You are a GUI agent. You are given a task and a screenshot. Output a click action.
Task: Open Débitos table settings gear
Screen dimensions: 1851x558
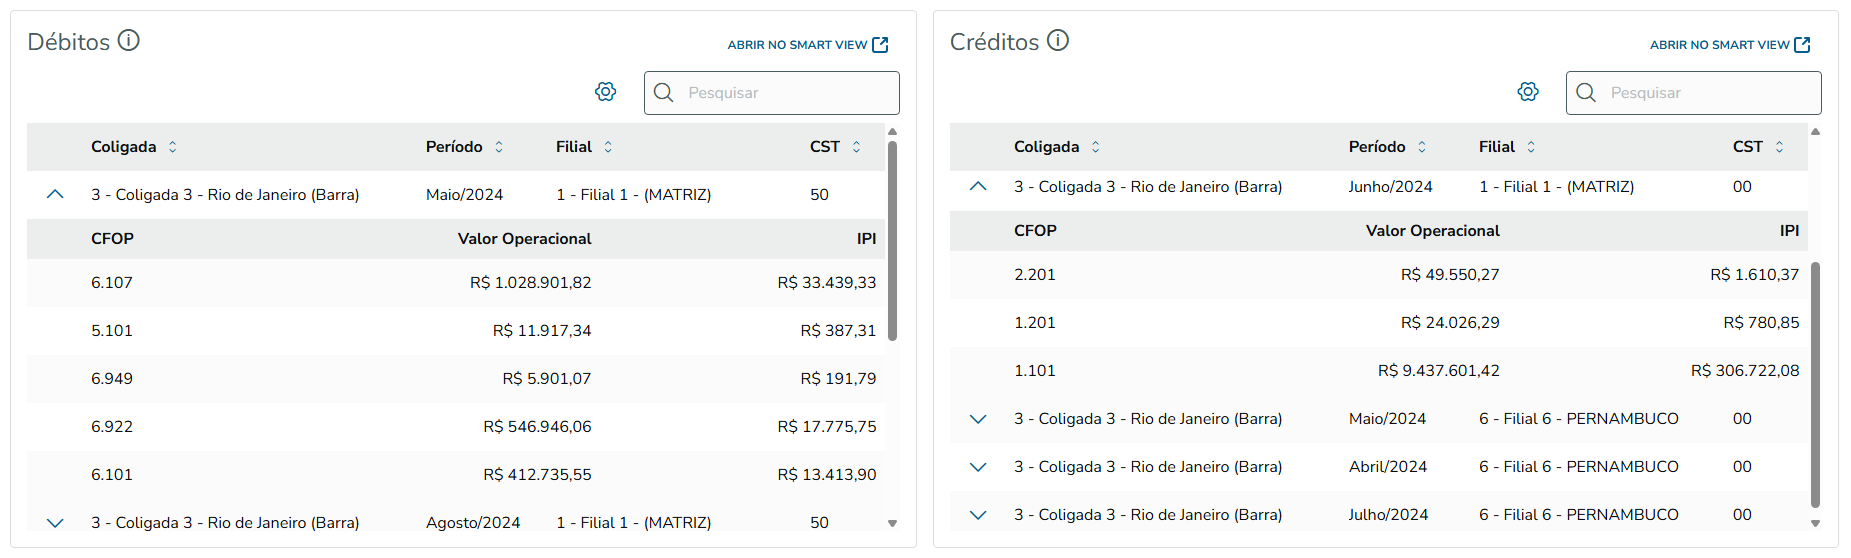point(605,92)
